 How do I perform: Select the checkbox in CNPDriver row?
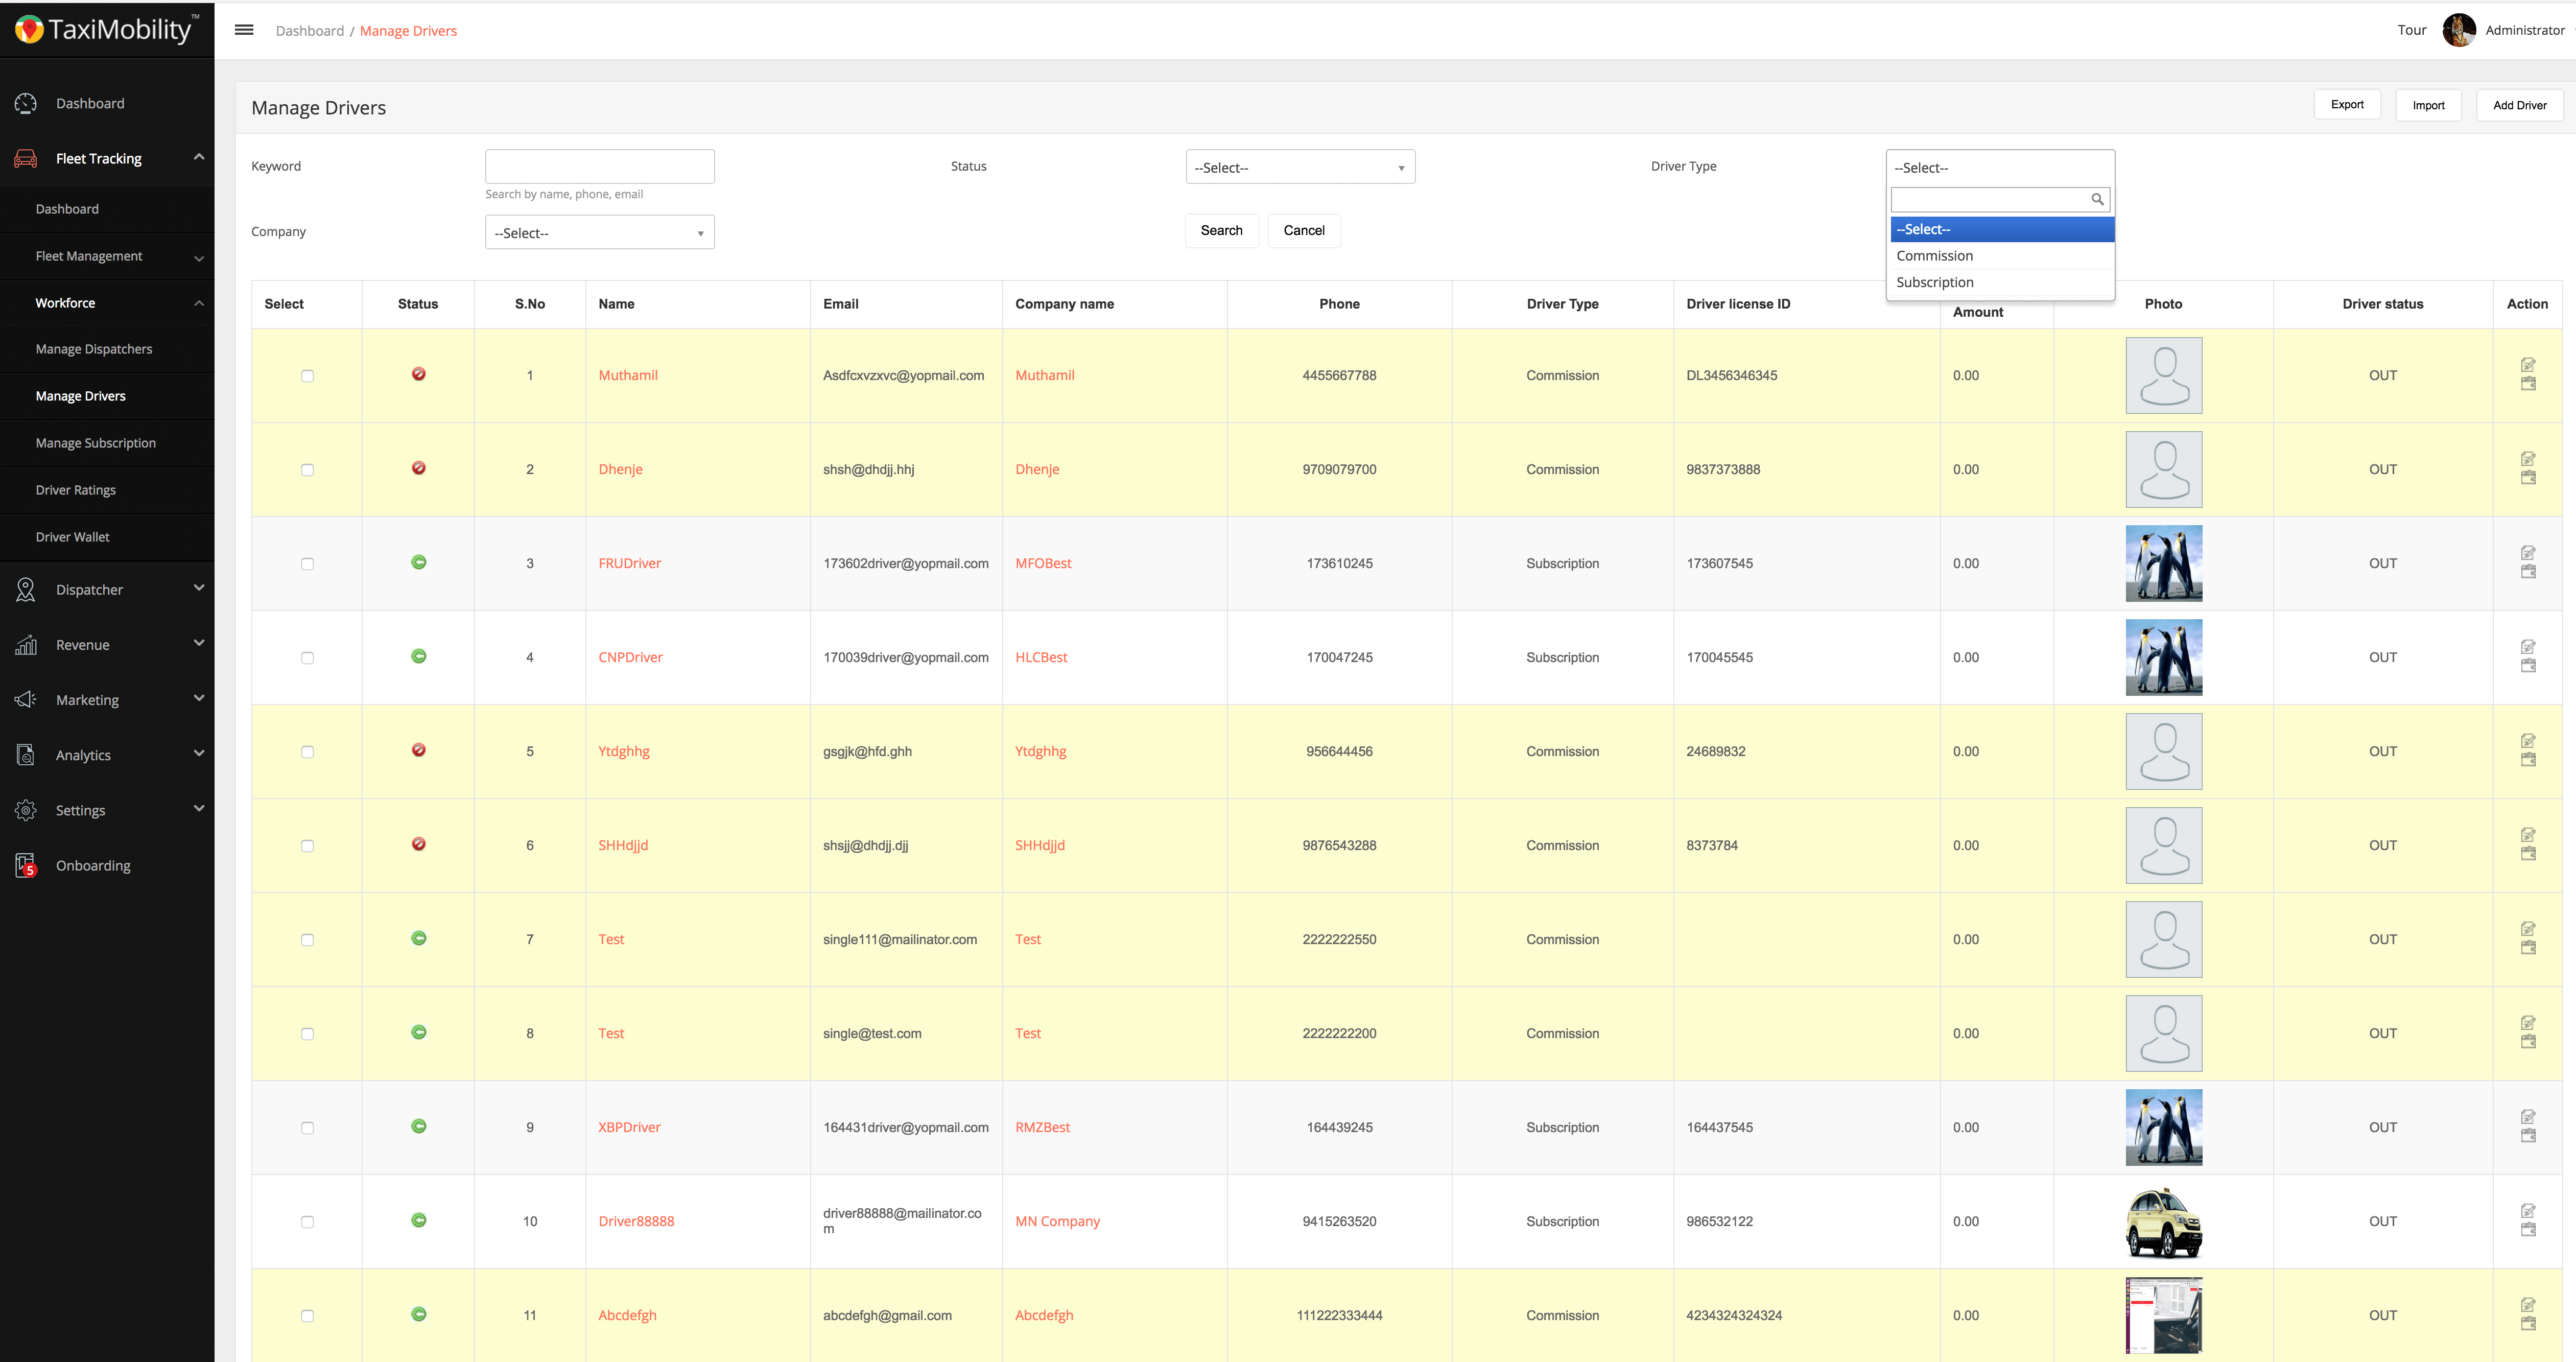click(307, 658)
